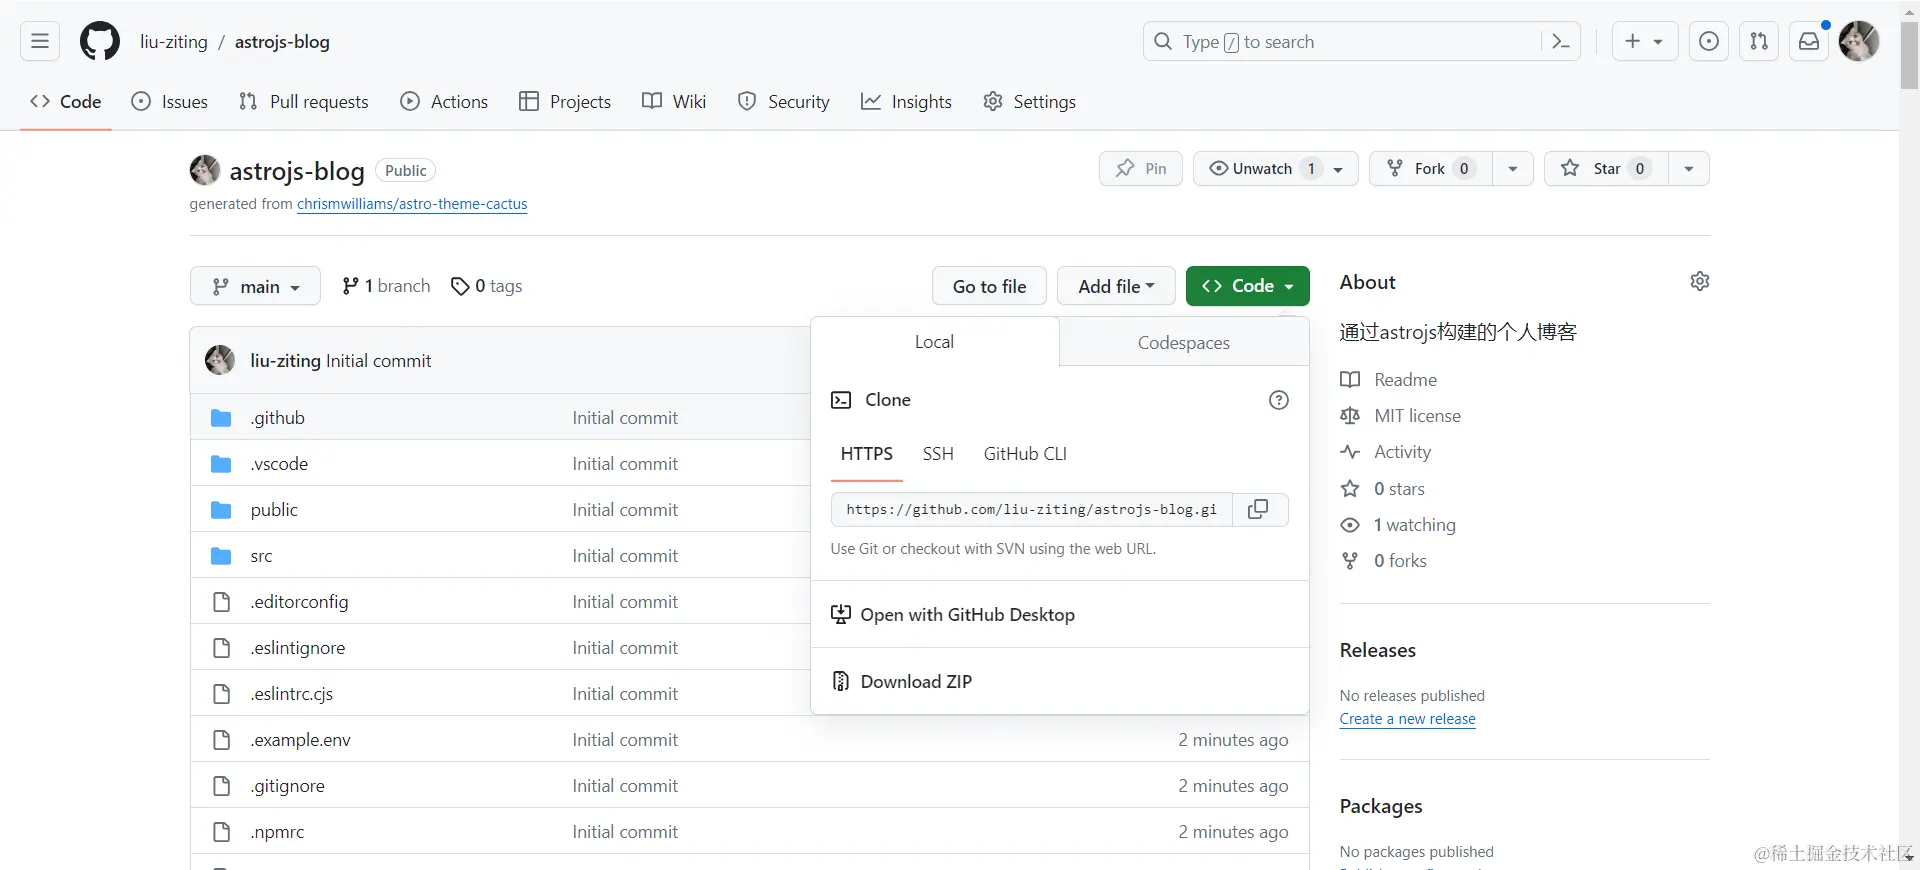1920x870 pixels.
Task: Open the create new plus dropdown
Action: 1645,41
